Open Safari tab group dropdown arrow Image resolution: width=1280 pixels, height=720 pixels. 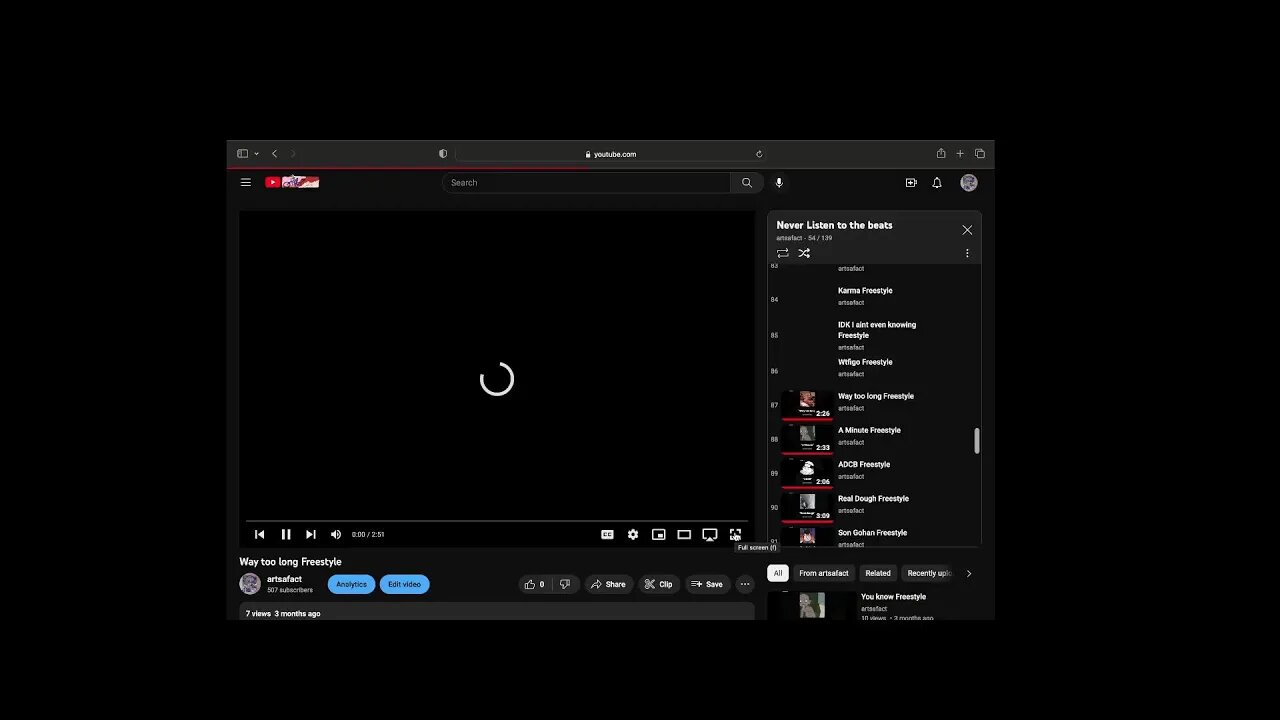[256, 154]
